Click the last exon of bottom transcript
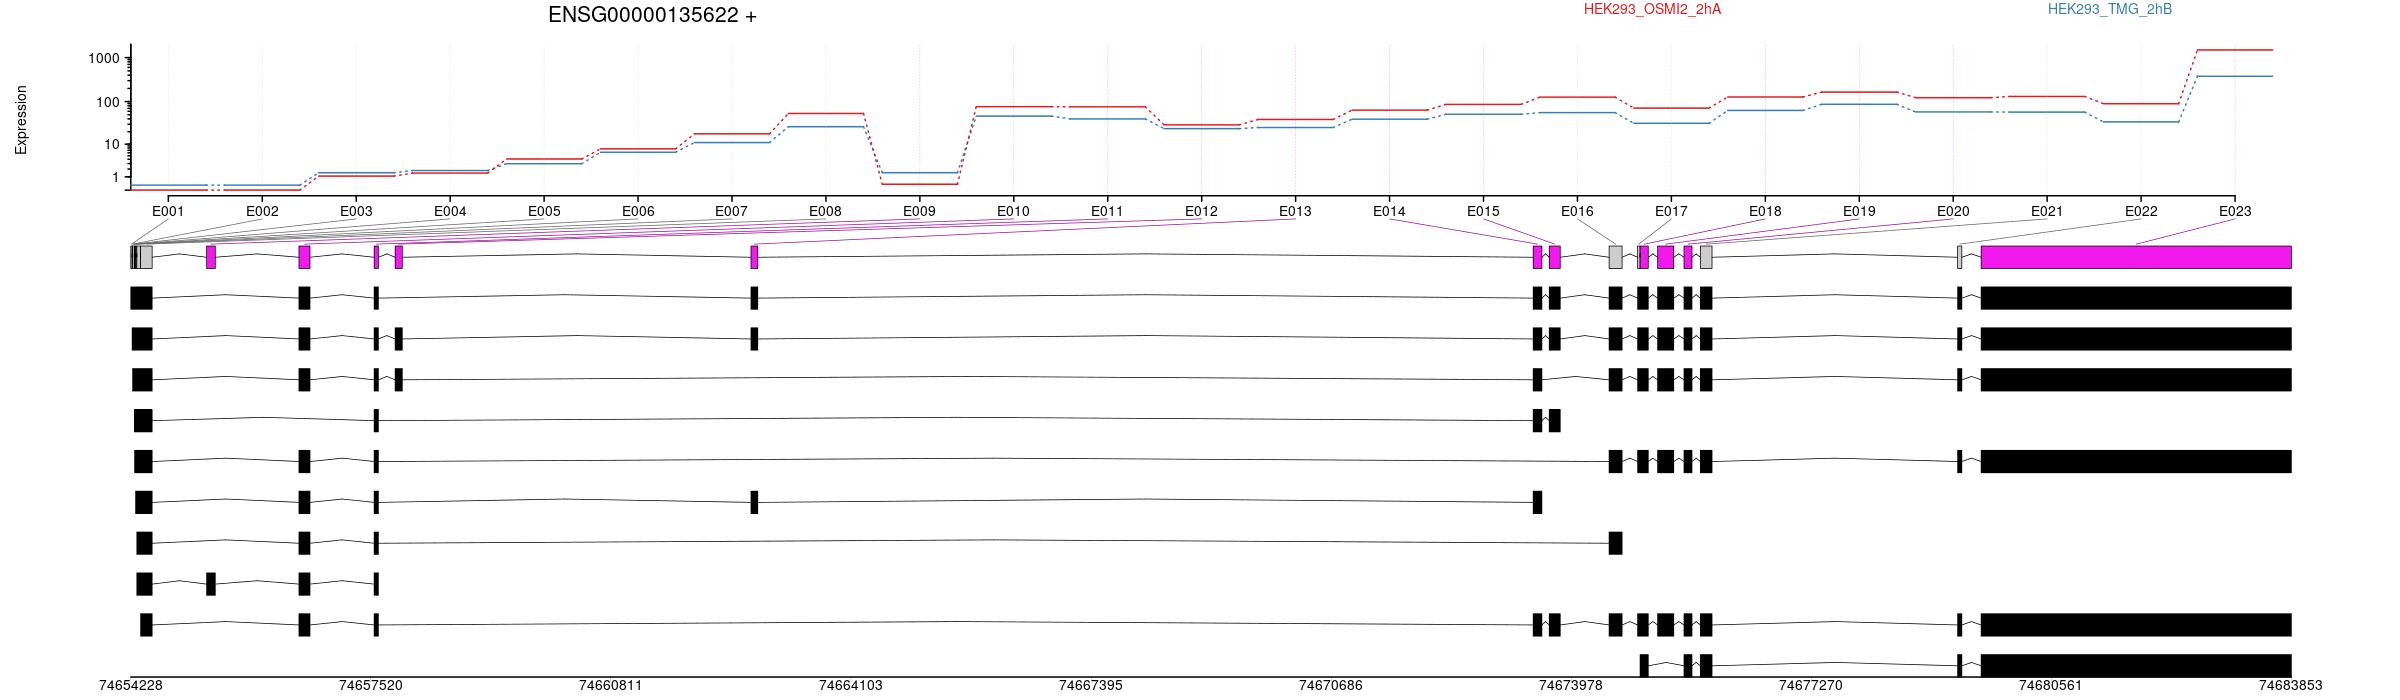Screen dimensions: 2400x700 (x=2136, y=665)
